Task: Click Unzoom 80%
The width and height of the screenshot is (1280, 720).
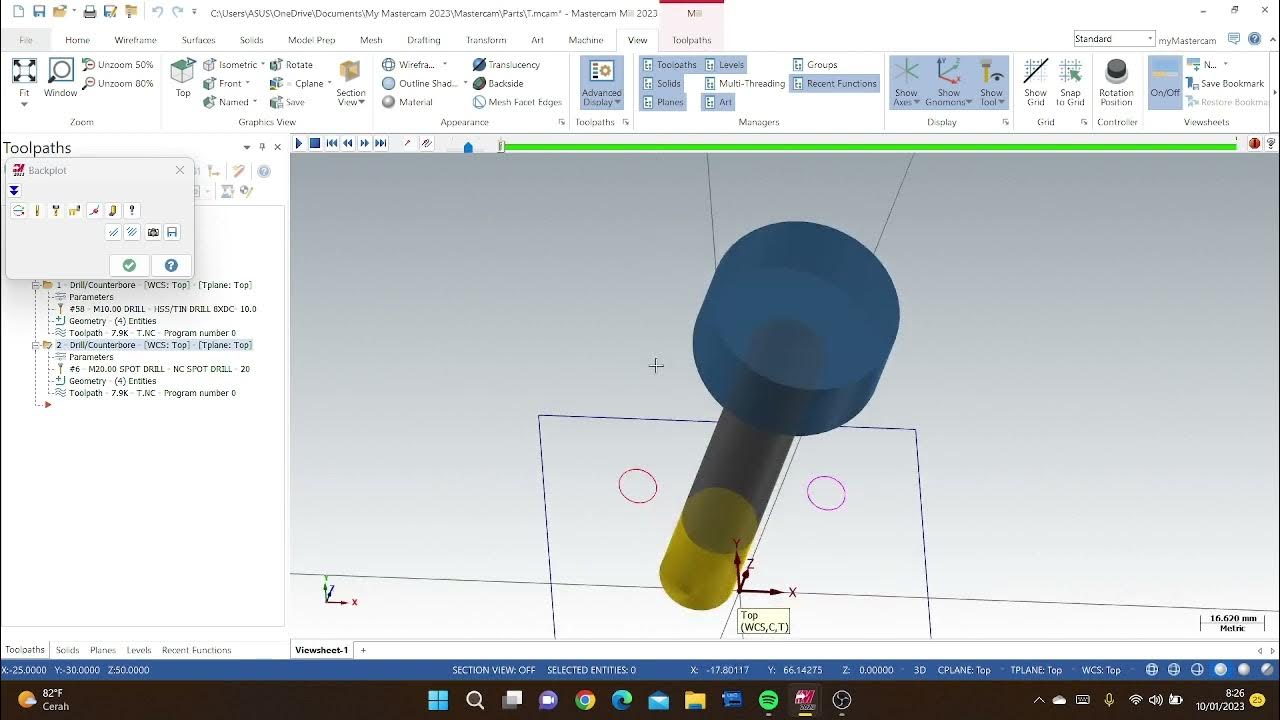Action: click(118, 83)
